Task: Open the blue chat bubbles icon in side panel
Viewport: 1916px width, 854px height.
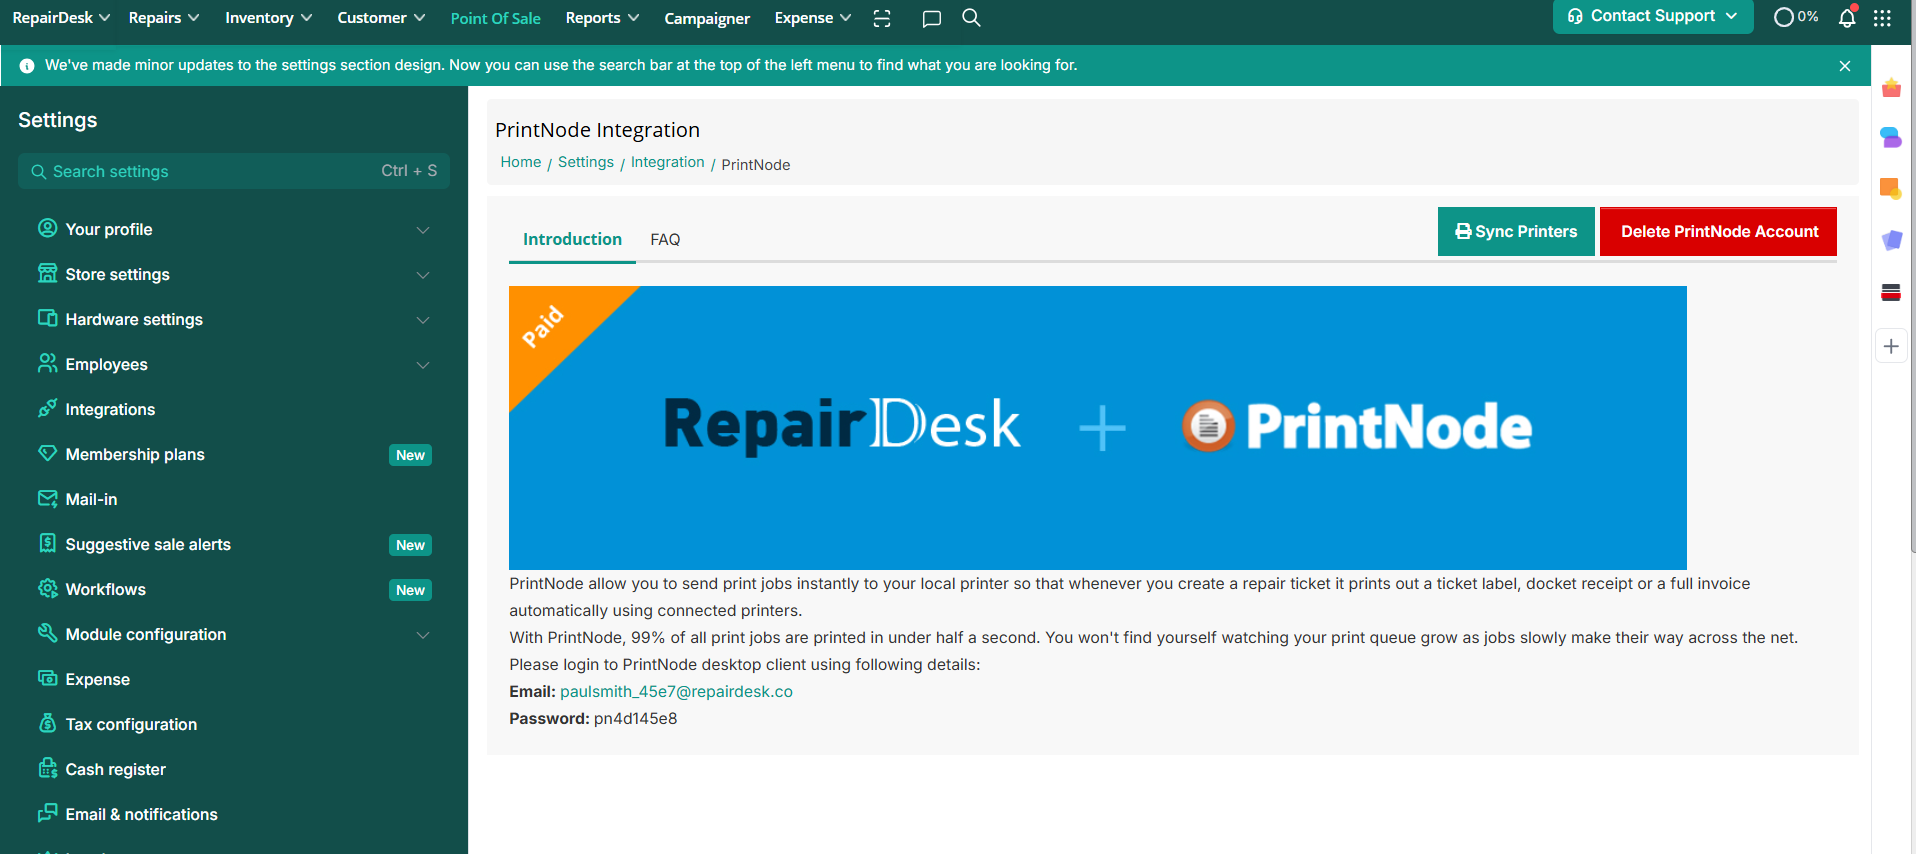Action: click(1891, 138)
